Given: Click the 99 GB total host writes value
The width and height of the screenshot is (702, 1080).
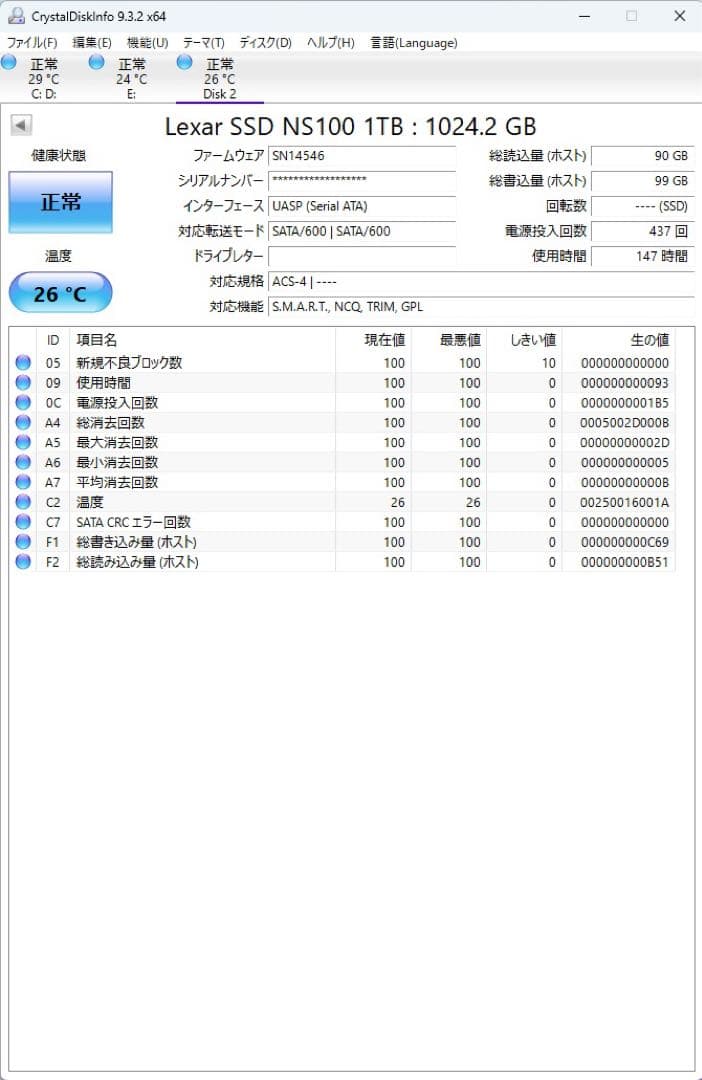Looking at the screenshot, I should click(642, 180).
